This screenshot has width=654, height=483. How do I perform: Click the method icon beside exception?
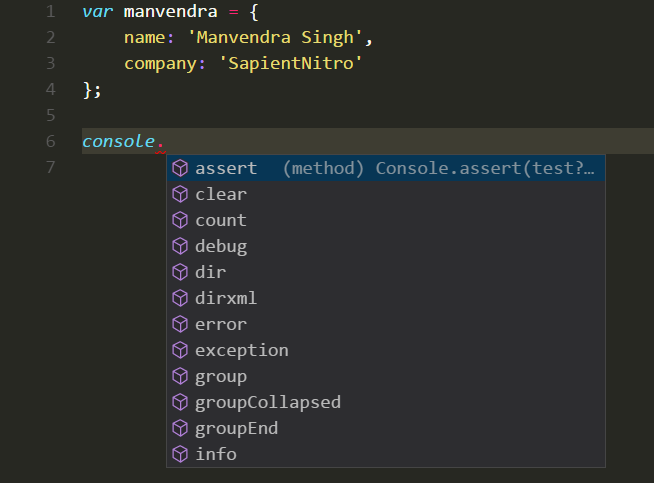point(180,350)
